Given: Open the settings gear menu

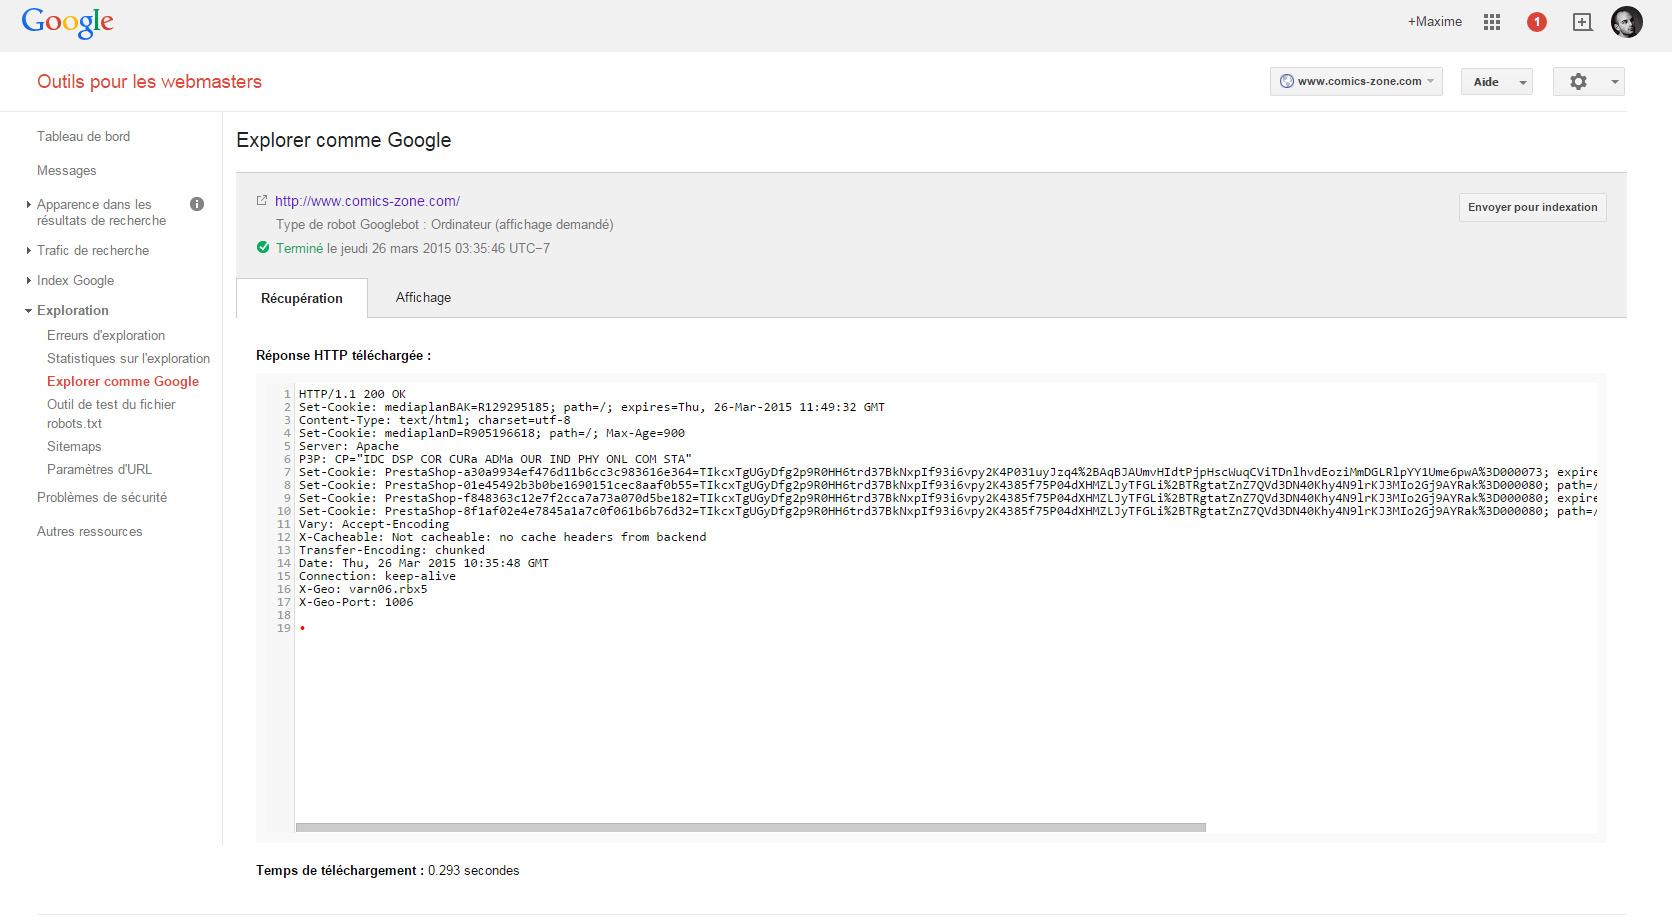Looking at the screenshot, I should tap(1588, 82).
